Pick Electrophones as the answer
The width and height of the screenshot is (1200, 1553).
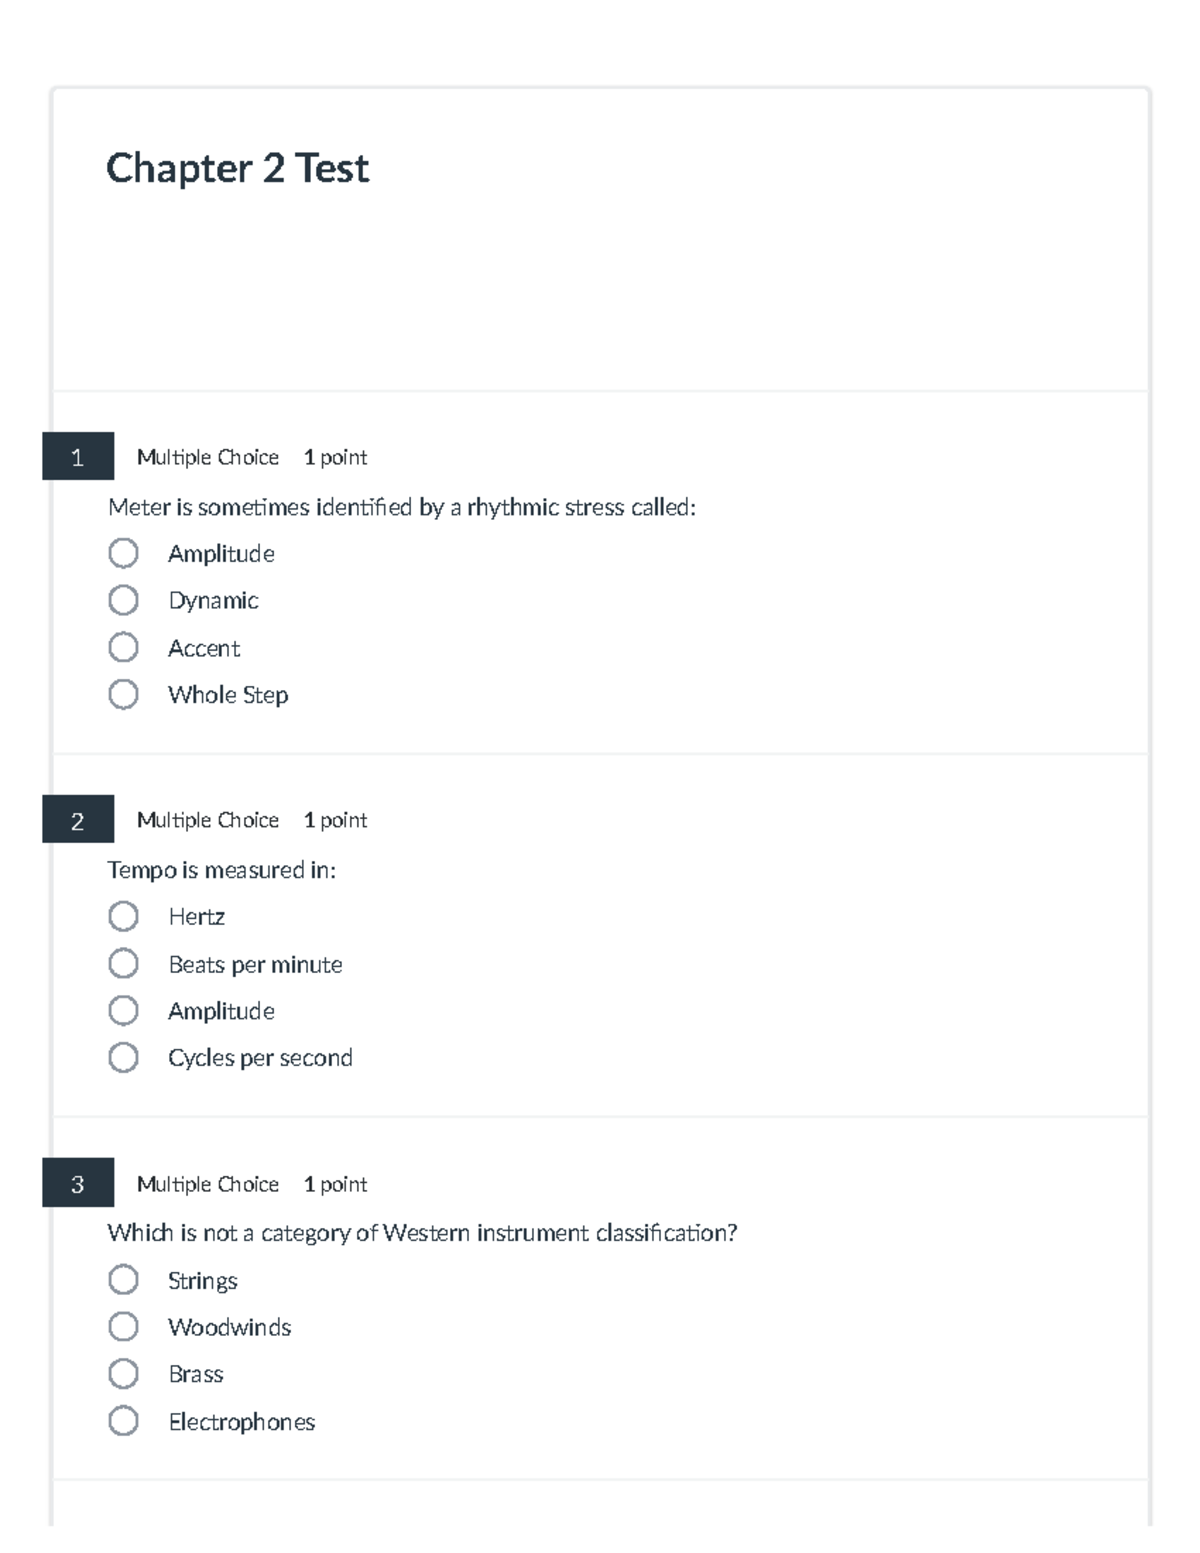click(x=123, y=1420)
